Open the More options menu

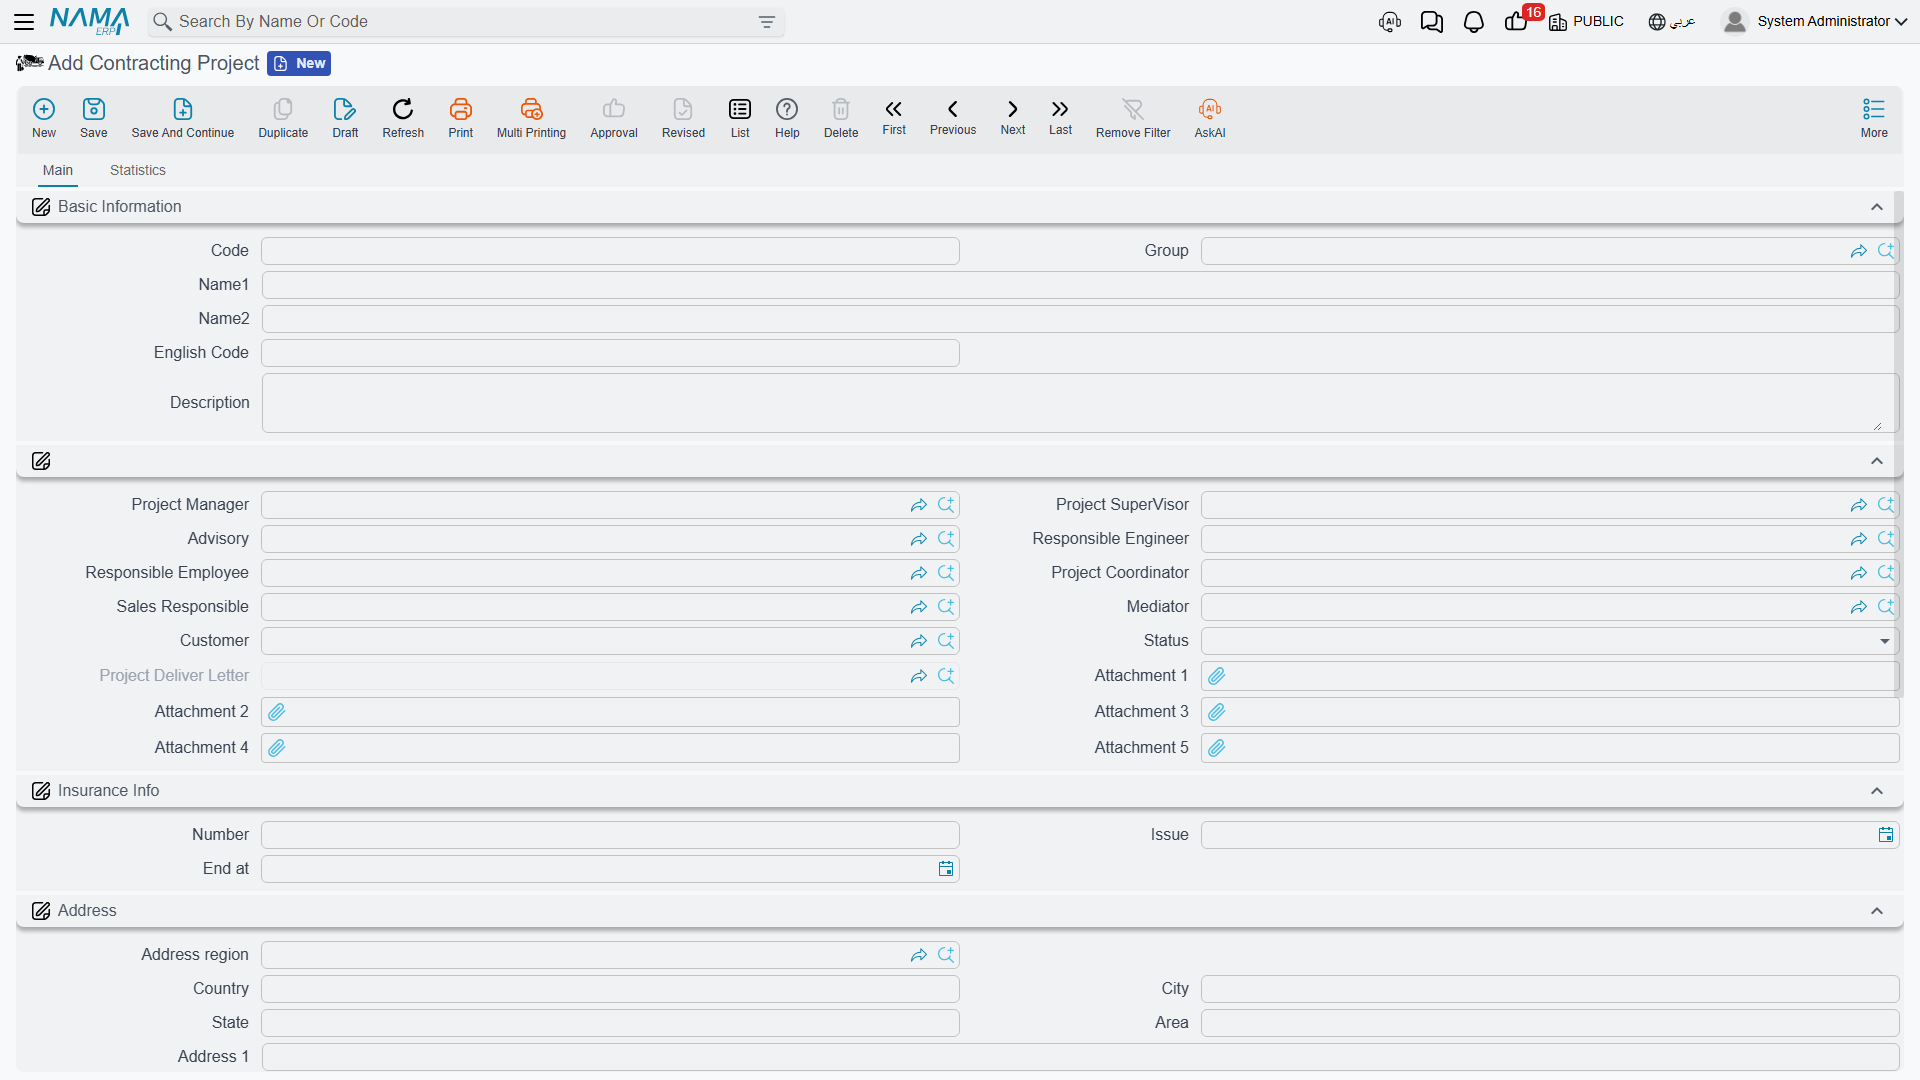tap(1874, 118)
